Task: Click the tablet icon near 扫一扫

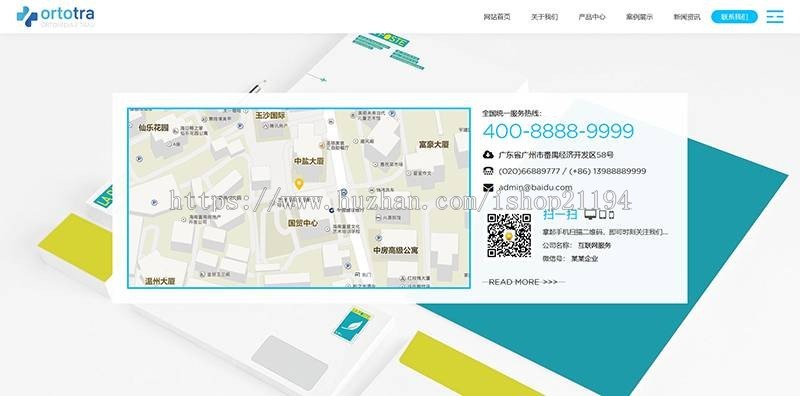Action: point(602,215)
